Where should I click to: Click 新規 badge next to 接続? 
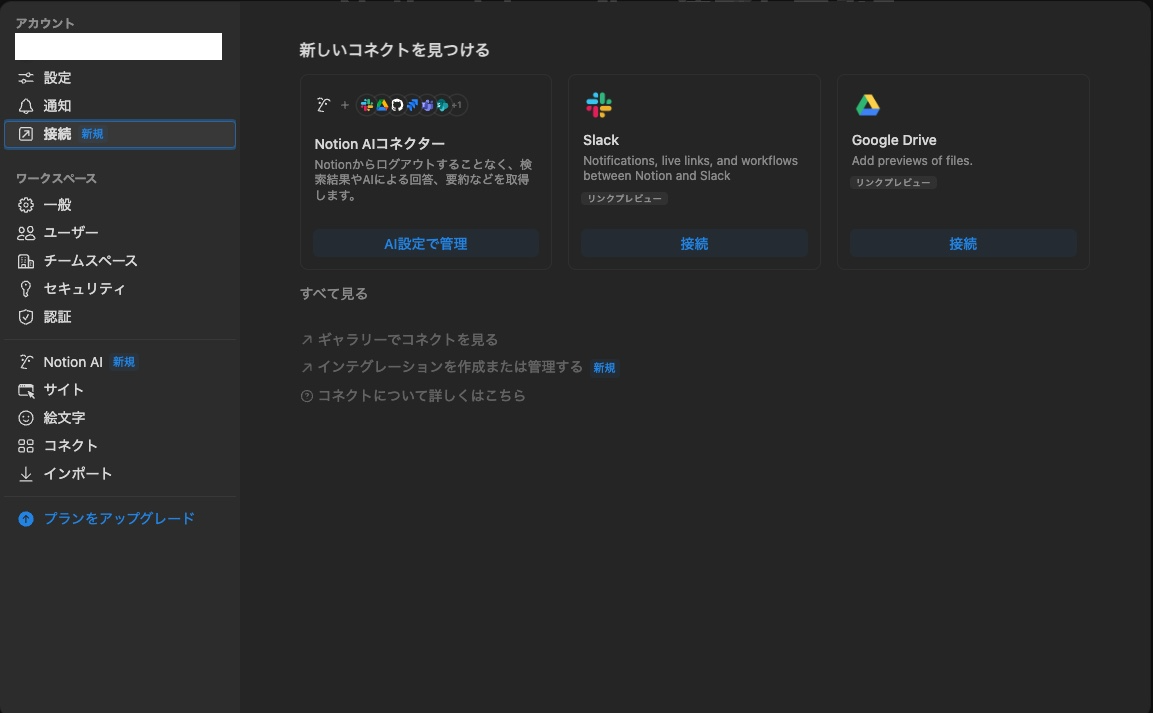pyautogui.click(x=93, y=134)
